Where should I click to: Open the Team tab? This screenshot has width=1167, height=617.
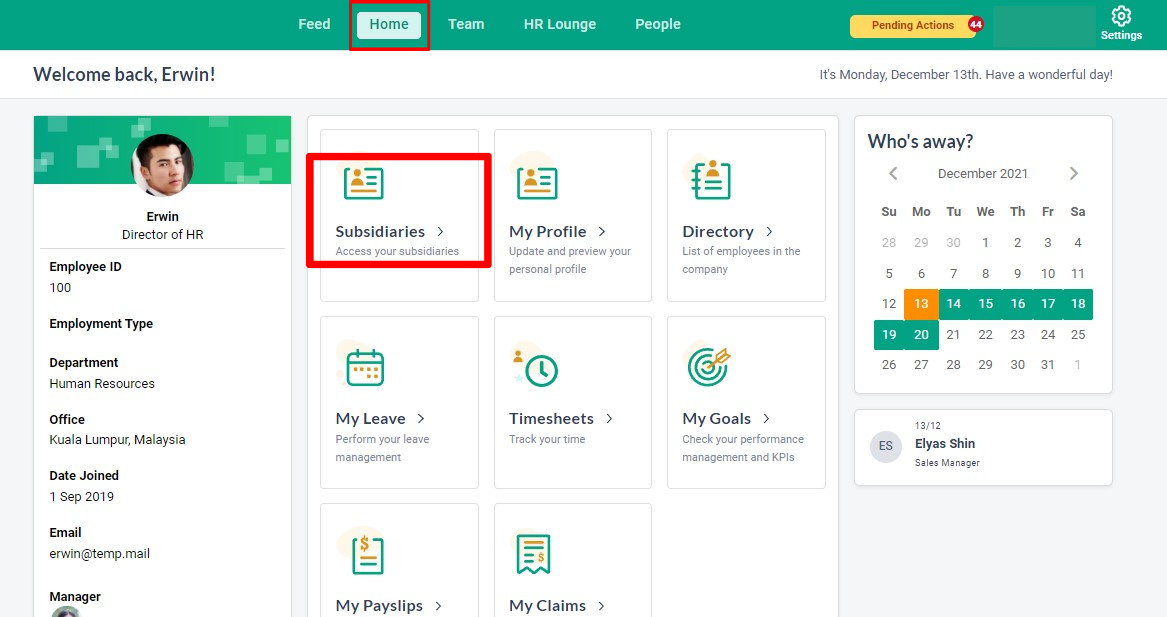point(466,25)
